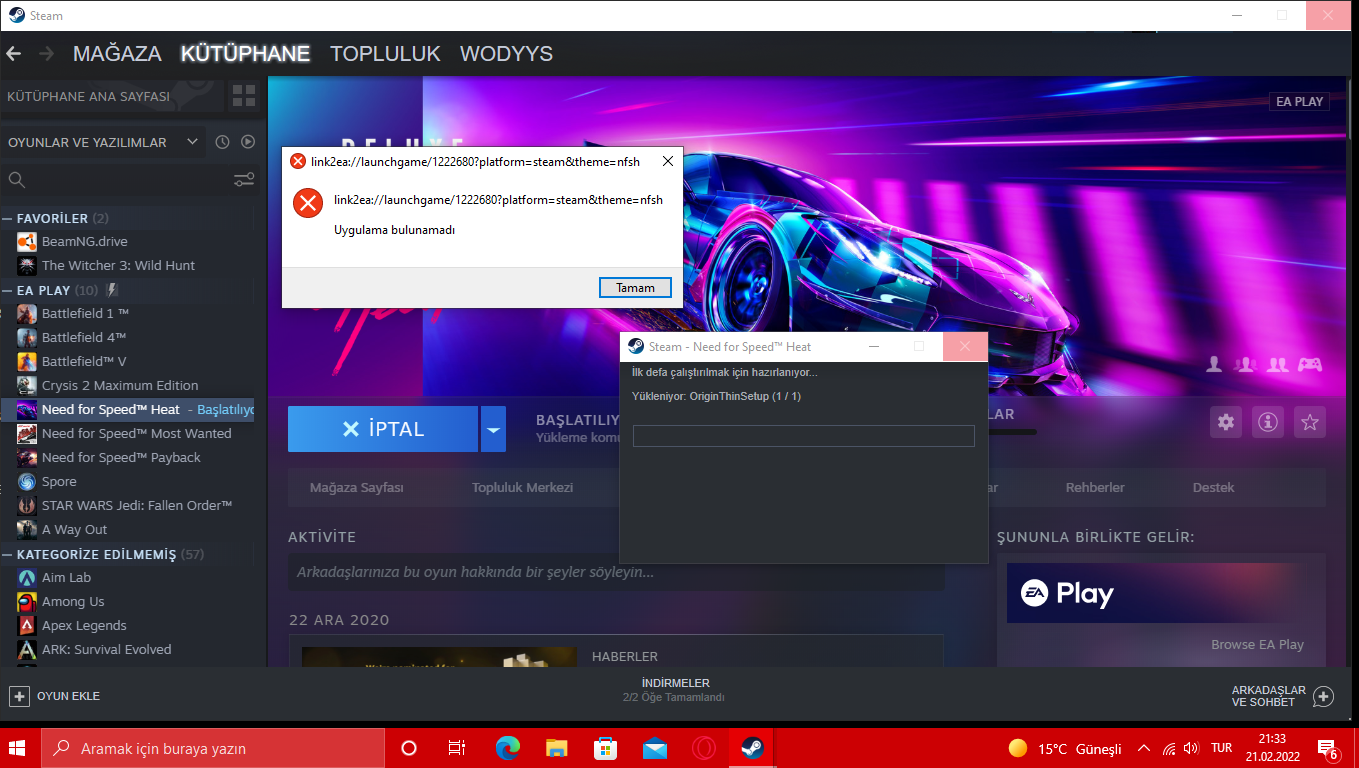Open the Destek tab
The width and height of the screenshot is (1359, 768).
pyautogui.click(x=1213, y=488)
